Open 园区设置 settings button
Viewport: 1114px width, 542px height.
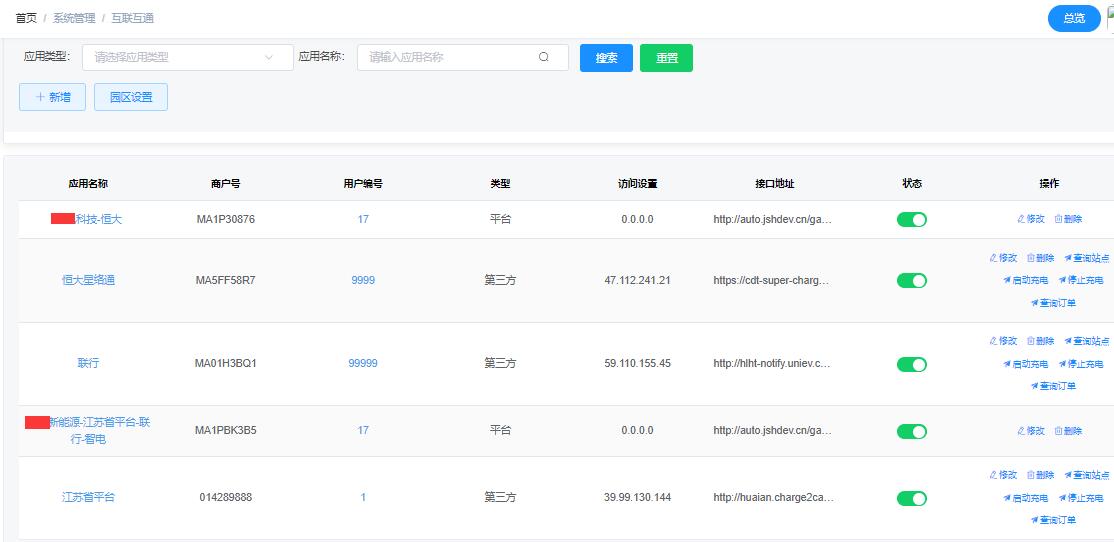pos(131,97)
